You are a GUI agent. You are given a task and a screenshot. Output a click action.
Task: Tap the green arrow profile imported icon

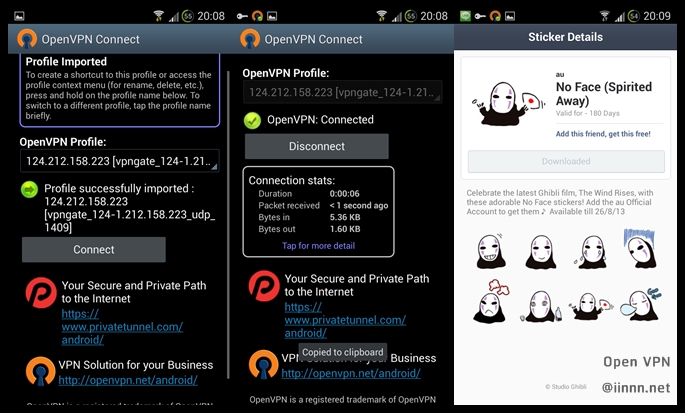coord(28,189)
